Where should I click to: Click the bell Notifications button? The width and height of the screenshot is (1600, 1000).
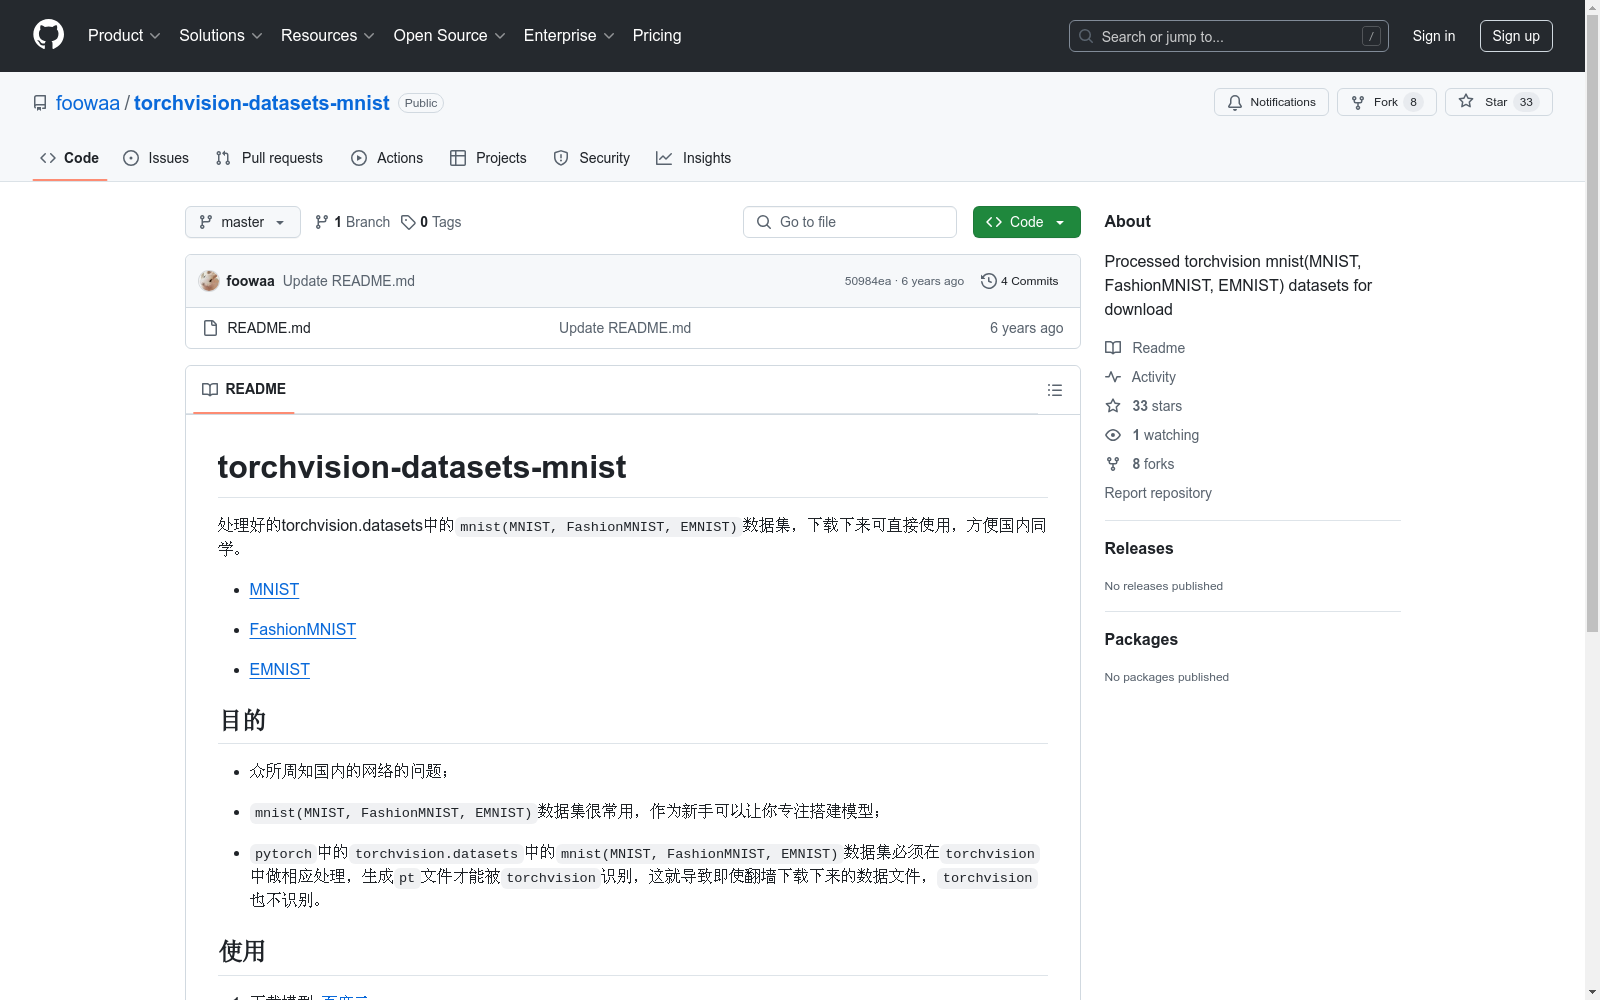(x=1271, y=102)
